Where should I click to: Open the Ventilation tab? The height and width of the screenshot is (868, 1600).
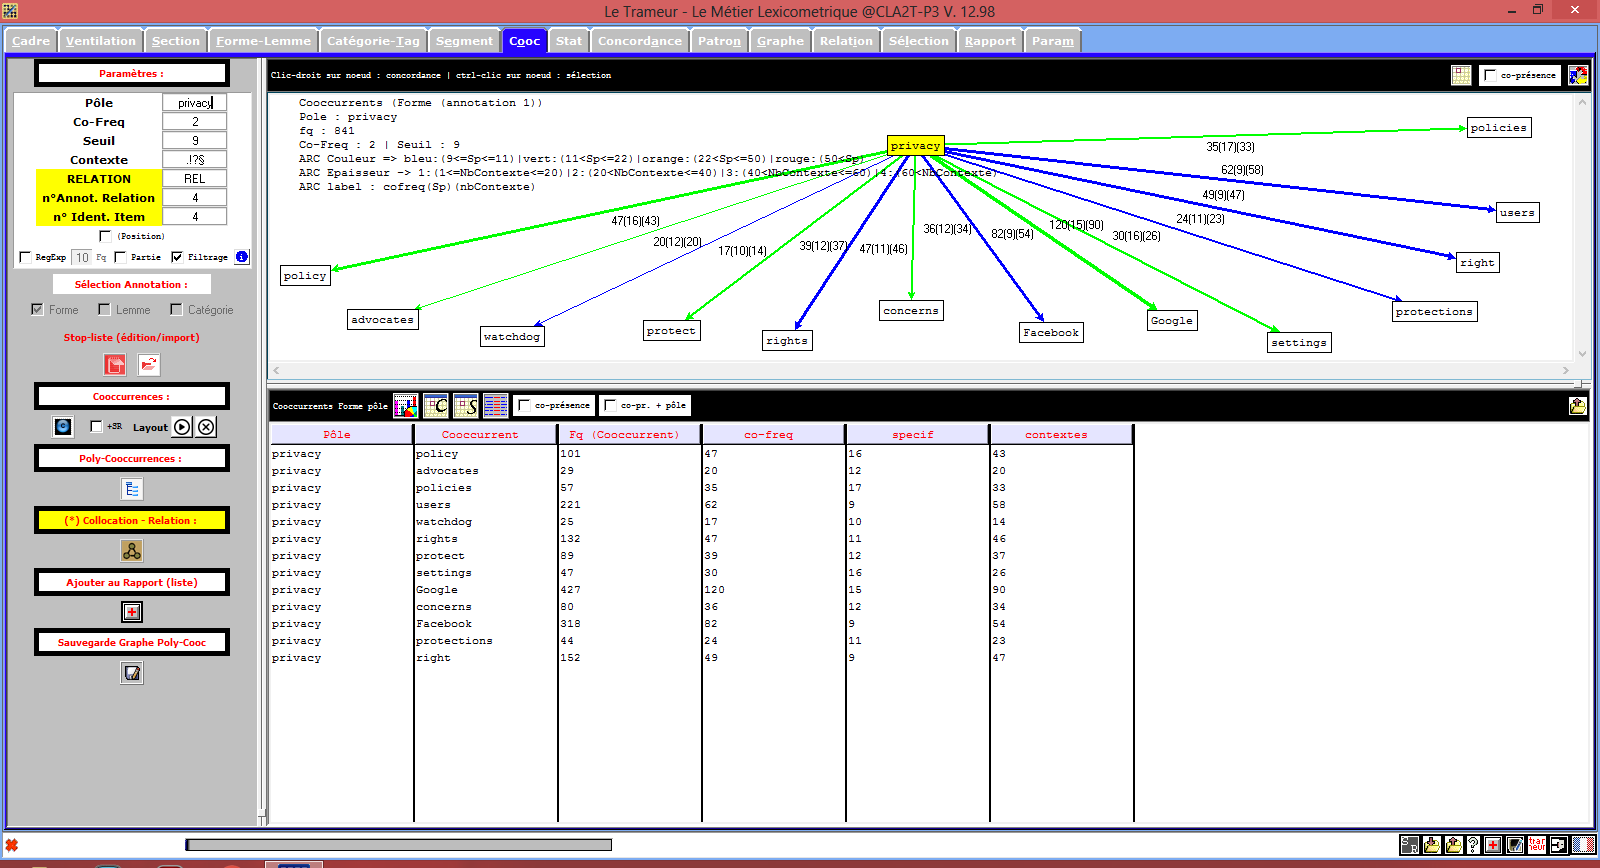click(x=101, y=41)
